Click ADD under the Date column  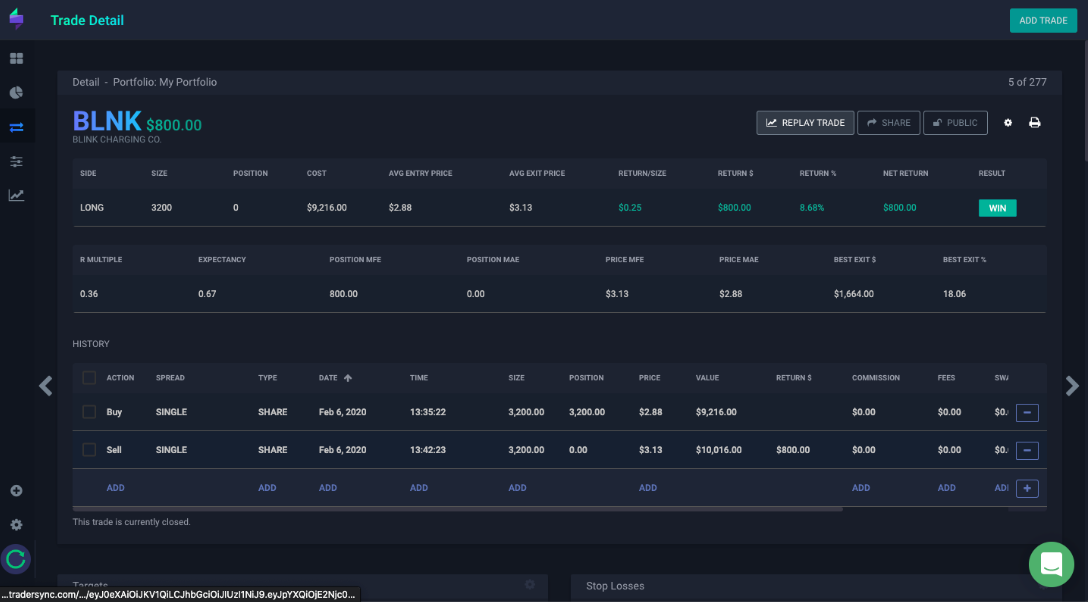[x=328, y=488]
